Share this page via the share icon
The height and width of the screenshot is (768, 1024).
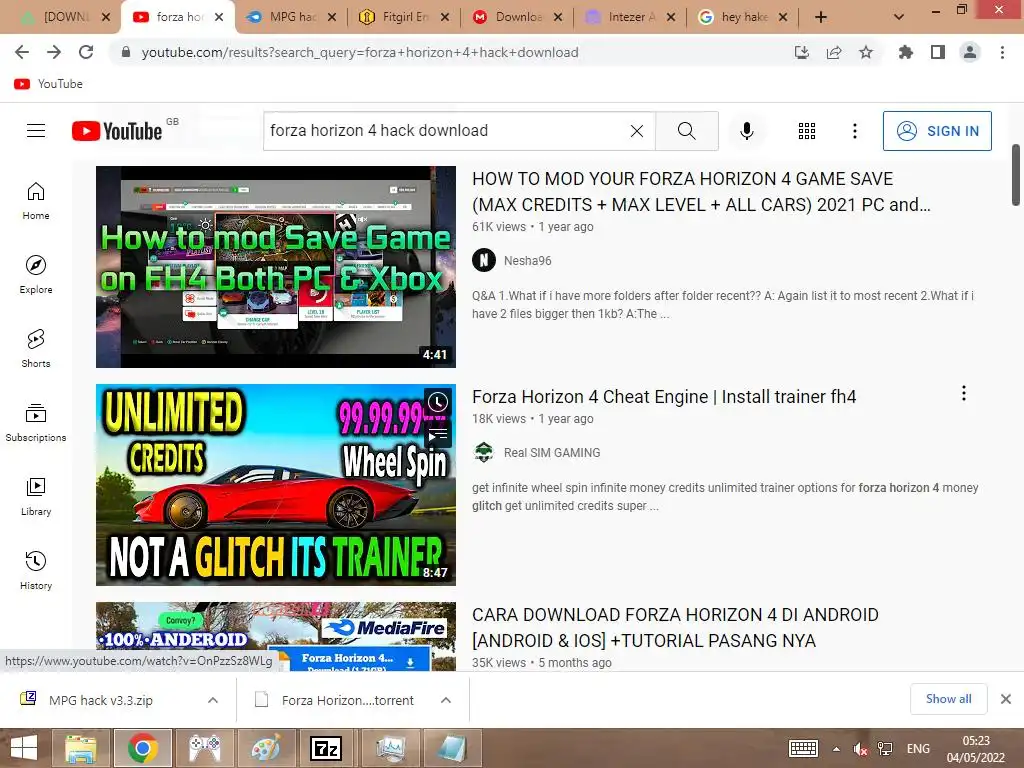coord(834,52)
